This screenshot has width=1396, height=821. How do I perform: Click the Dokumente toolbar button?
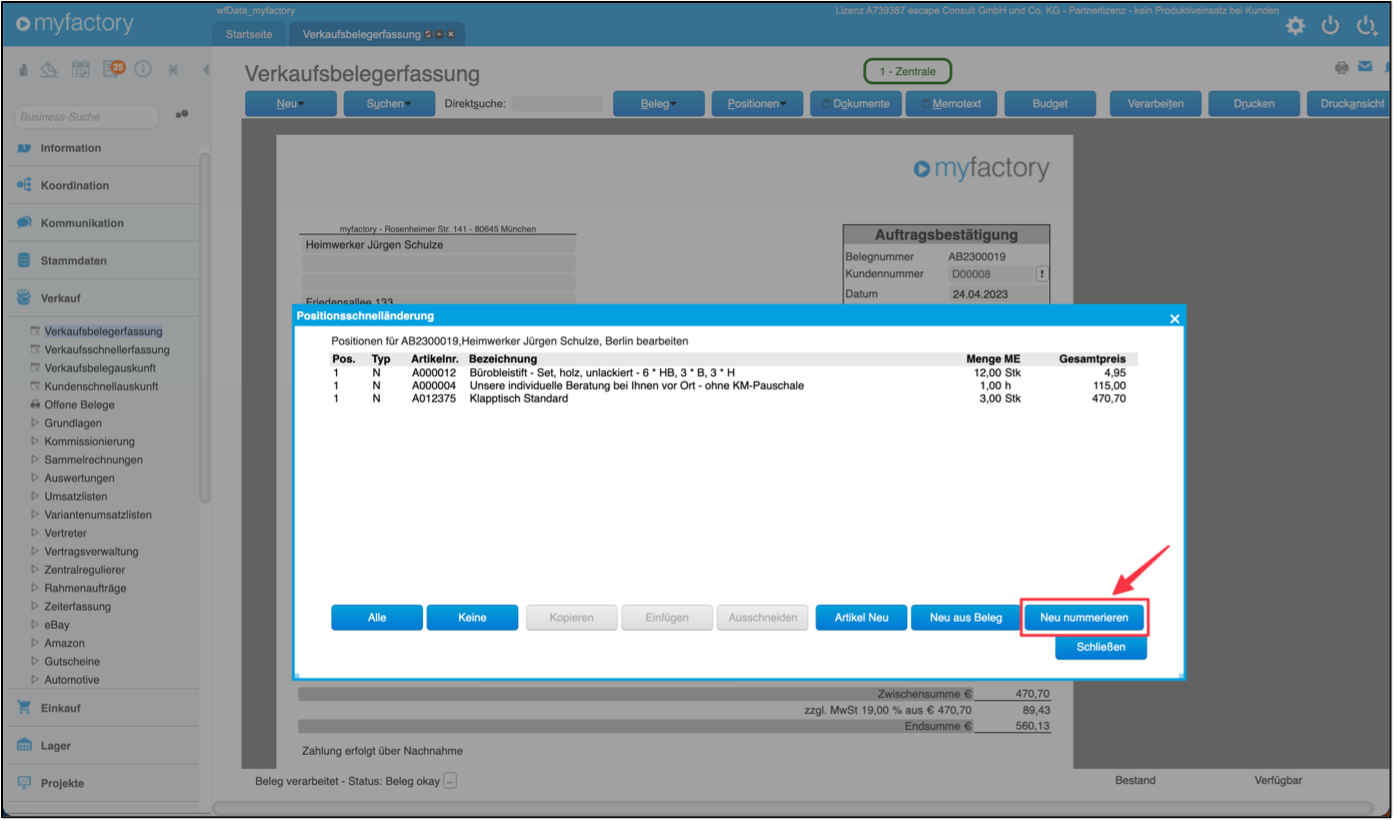(x=856, y=104)
